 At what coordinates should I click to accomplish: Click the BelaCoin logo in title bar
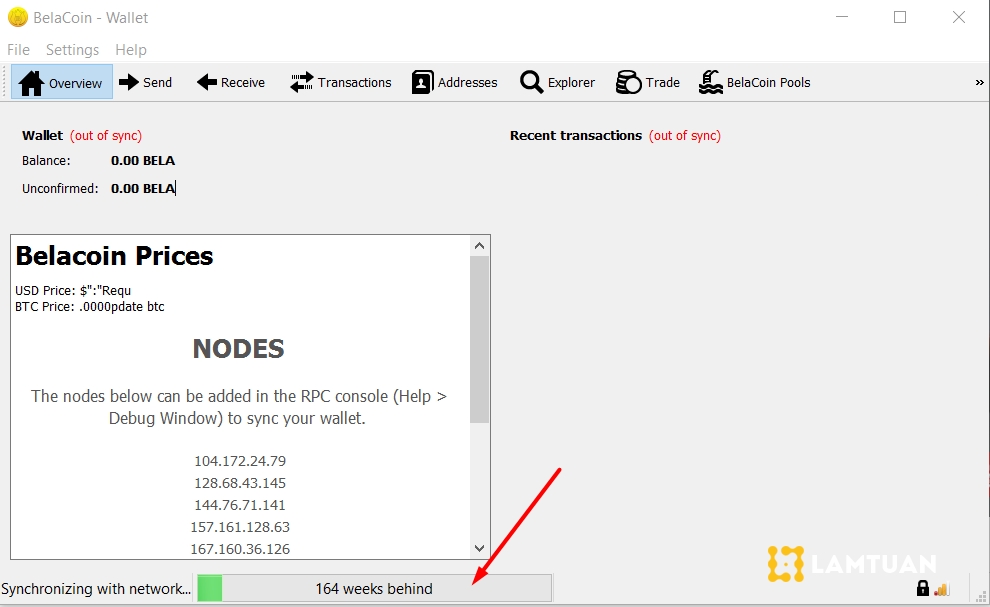tap(18, 18)
